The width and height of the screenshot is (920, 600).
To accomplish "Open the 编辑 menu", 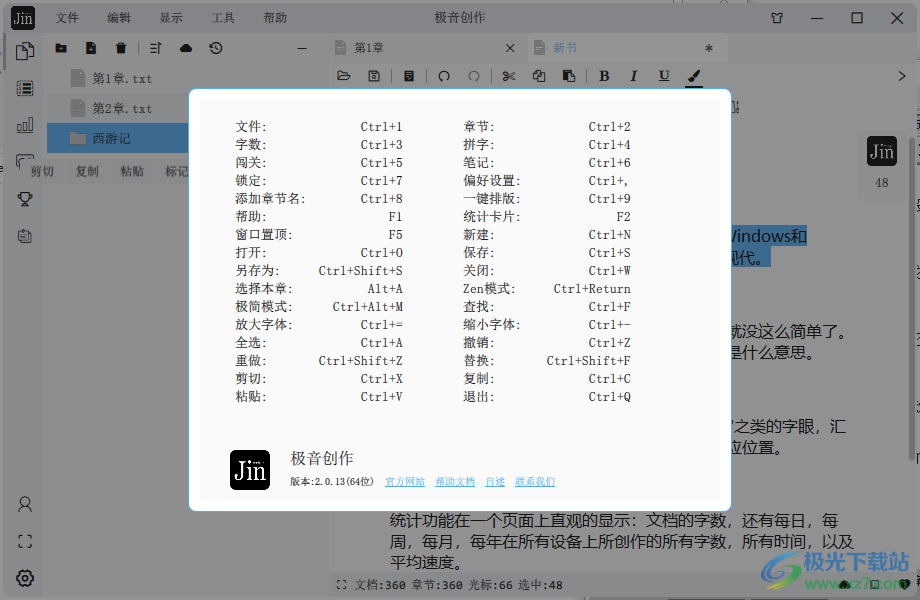I will pyautogui.click(x=119, y=18).
